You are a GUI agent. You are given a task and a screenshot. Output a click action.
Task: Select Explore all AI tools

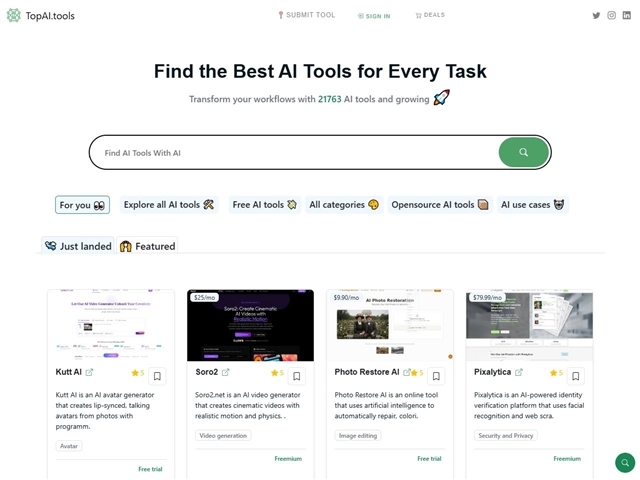(x=169, y=205)
